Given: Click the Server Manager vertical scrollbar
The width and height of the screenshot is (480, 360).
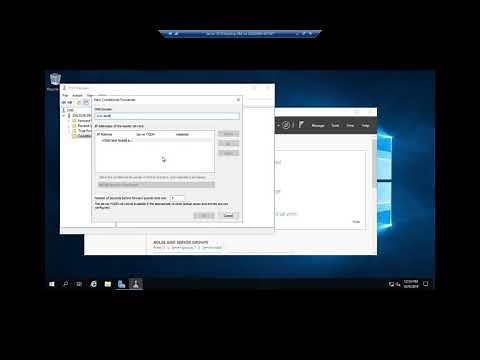Looking at the screenshot, I should [374, 163].
